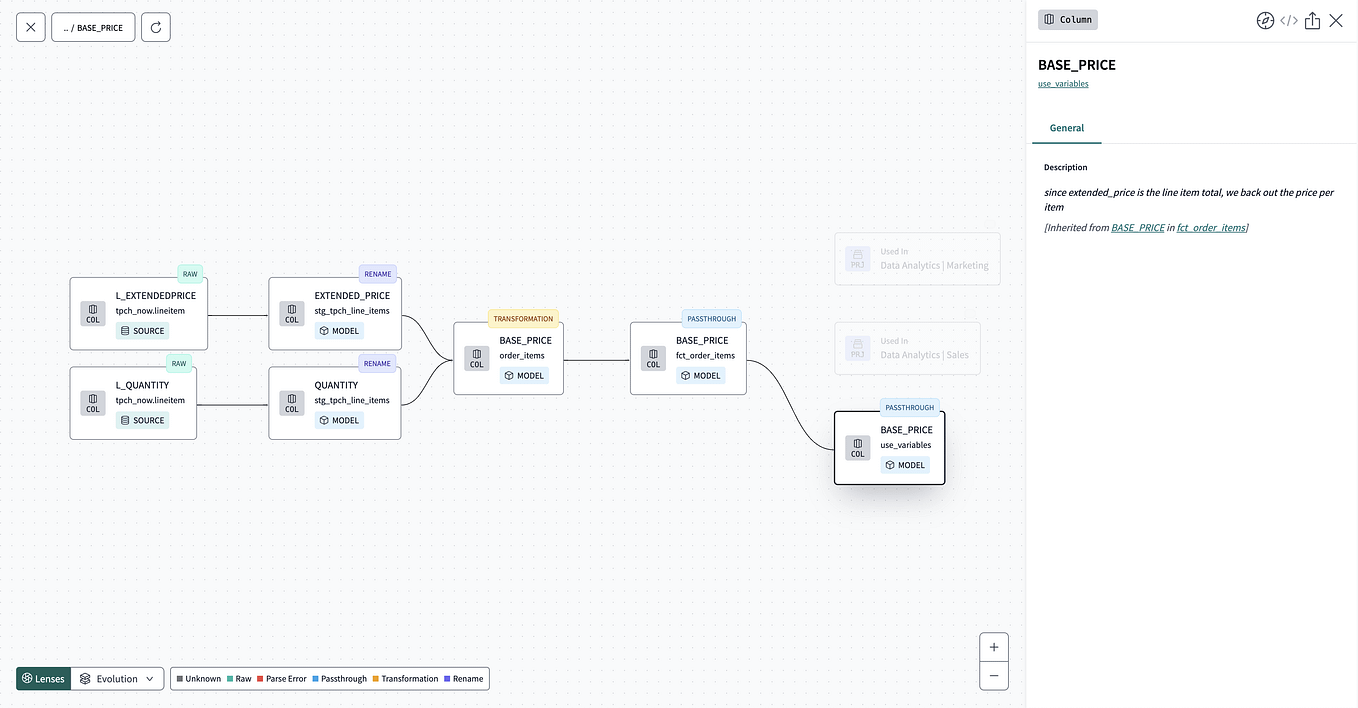This screenshot has width=1358, height=708.
Task: Open the use_variables link under BASE_PRICE
Action: tap(1063, 84)
